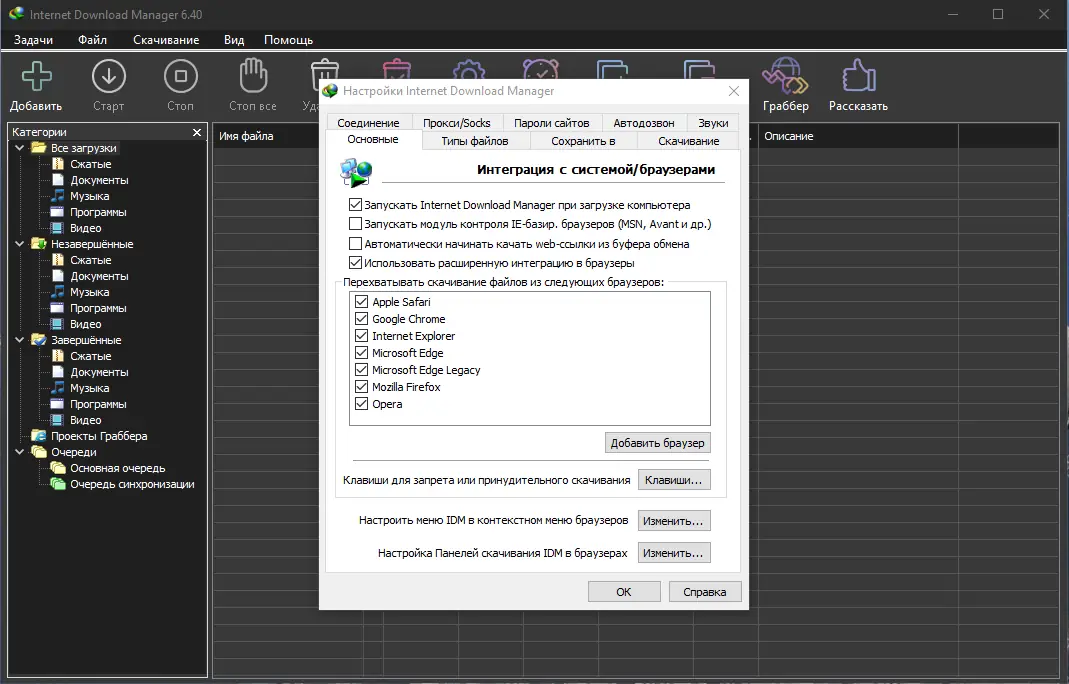
Task: Enable auto-download of clipboard web links checkbox
Action: [355, 243]
